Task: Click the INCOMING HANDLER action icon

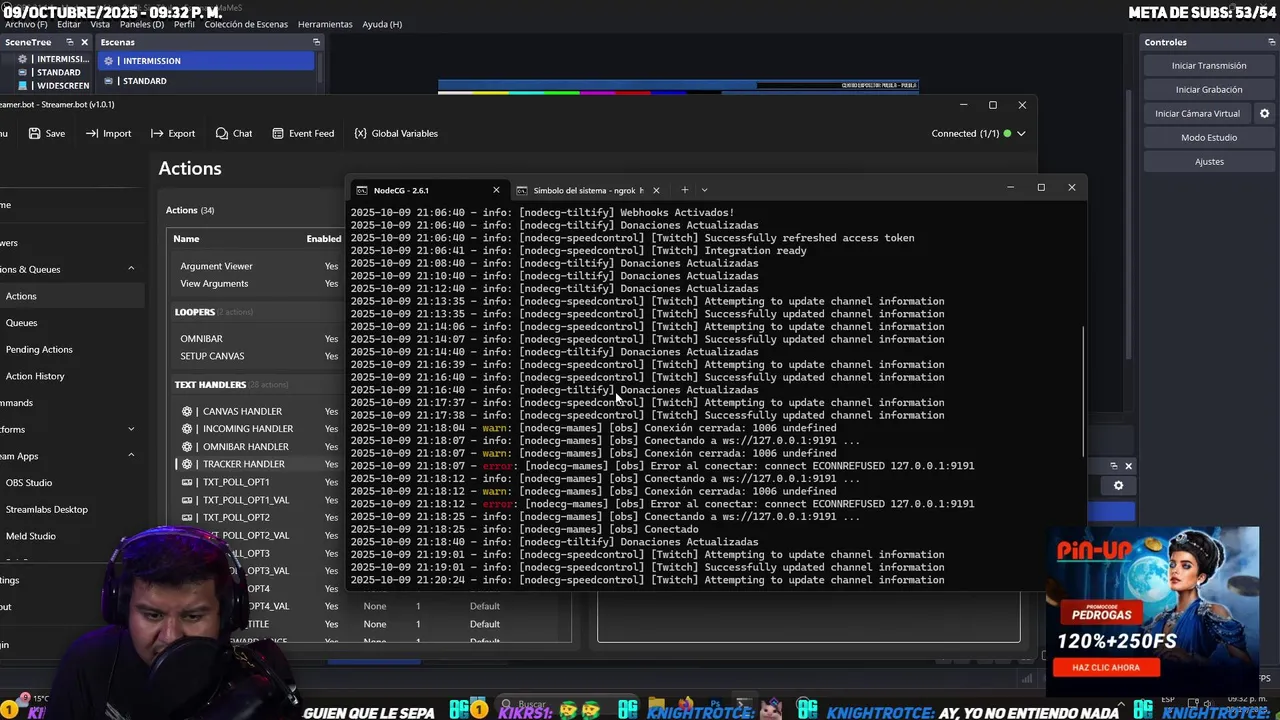Action: (187, 429)
